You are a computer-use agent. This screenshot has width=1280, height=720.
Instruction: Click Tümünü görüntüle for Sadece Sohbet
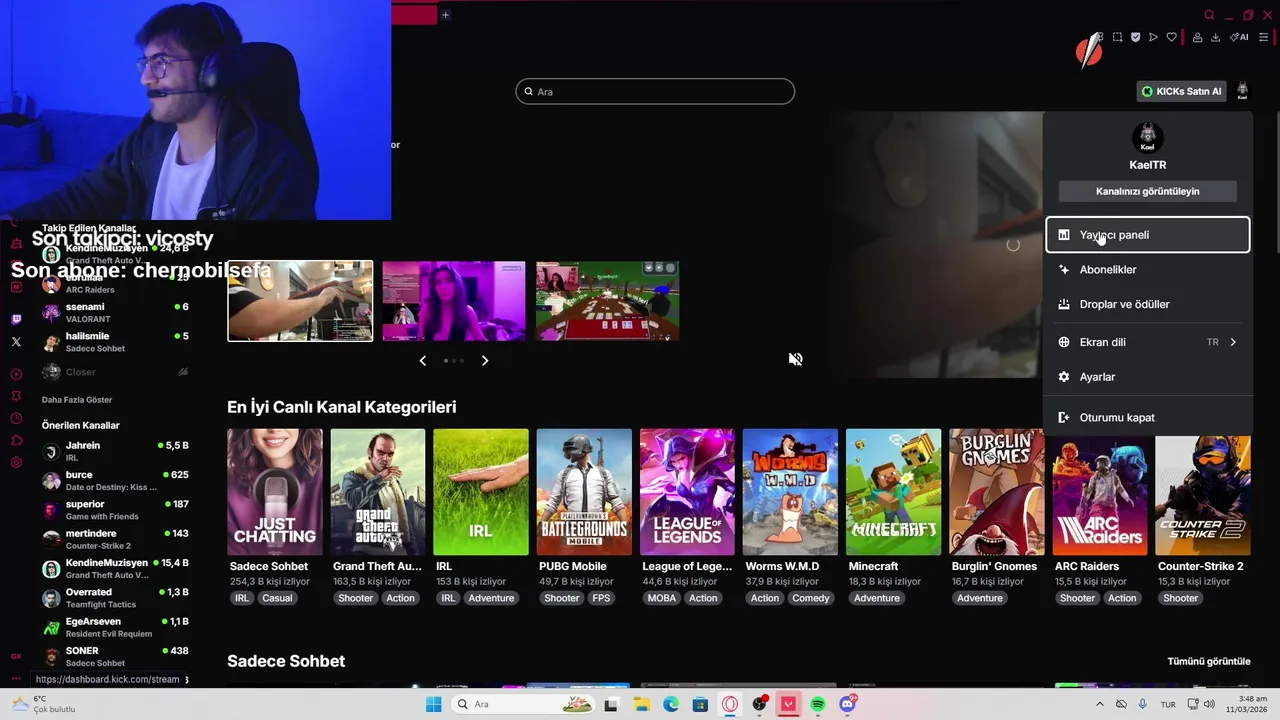pos(1209,661)
